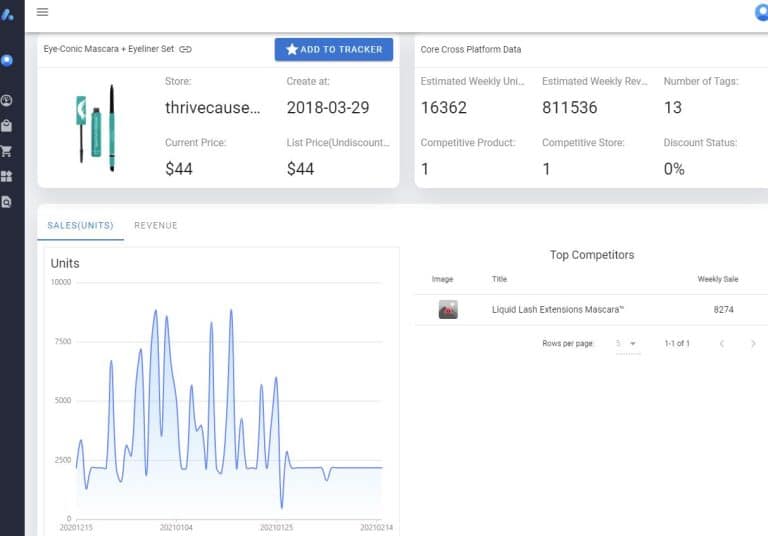
Task: Go to the previous competitors page
Action: click(719, 344)
